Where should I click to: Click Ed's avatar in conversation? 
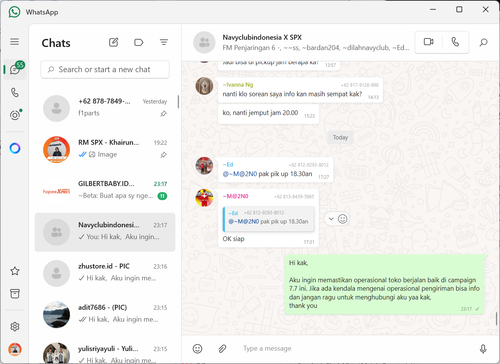click(204, 166)
